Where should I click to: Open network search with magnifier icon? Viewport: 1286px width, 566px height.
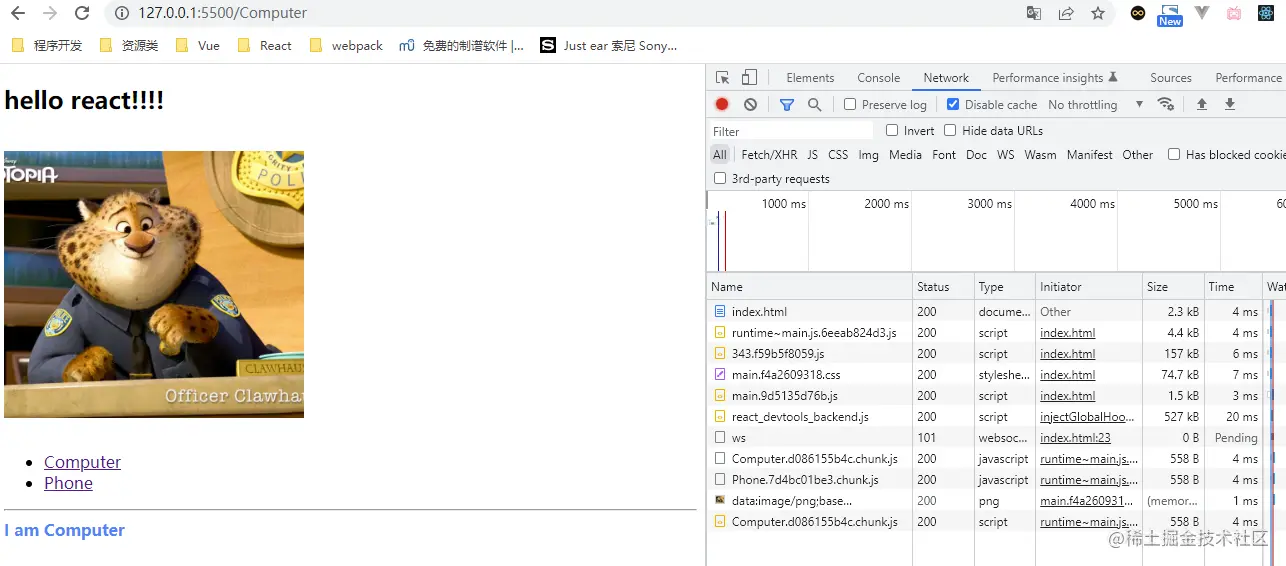click(814, 104)
